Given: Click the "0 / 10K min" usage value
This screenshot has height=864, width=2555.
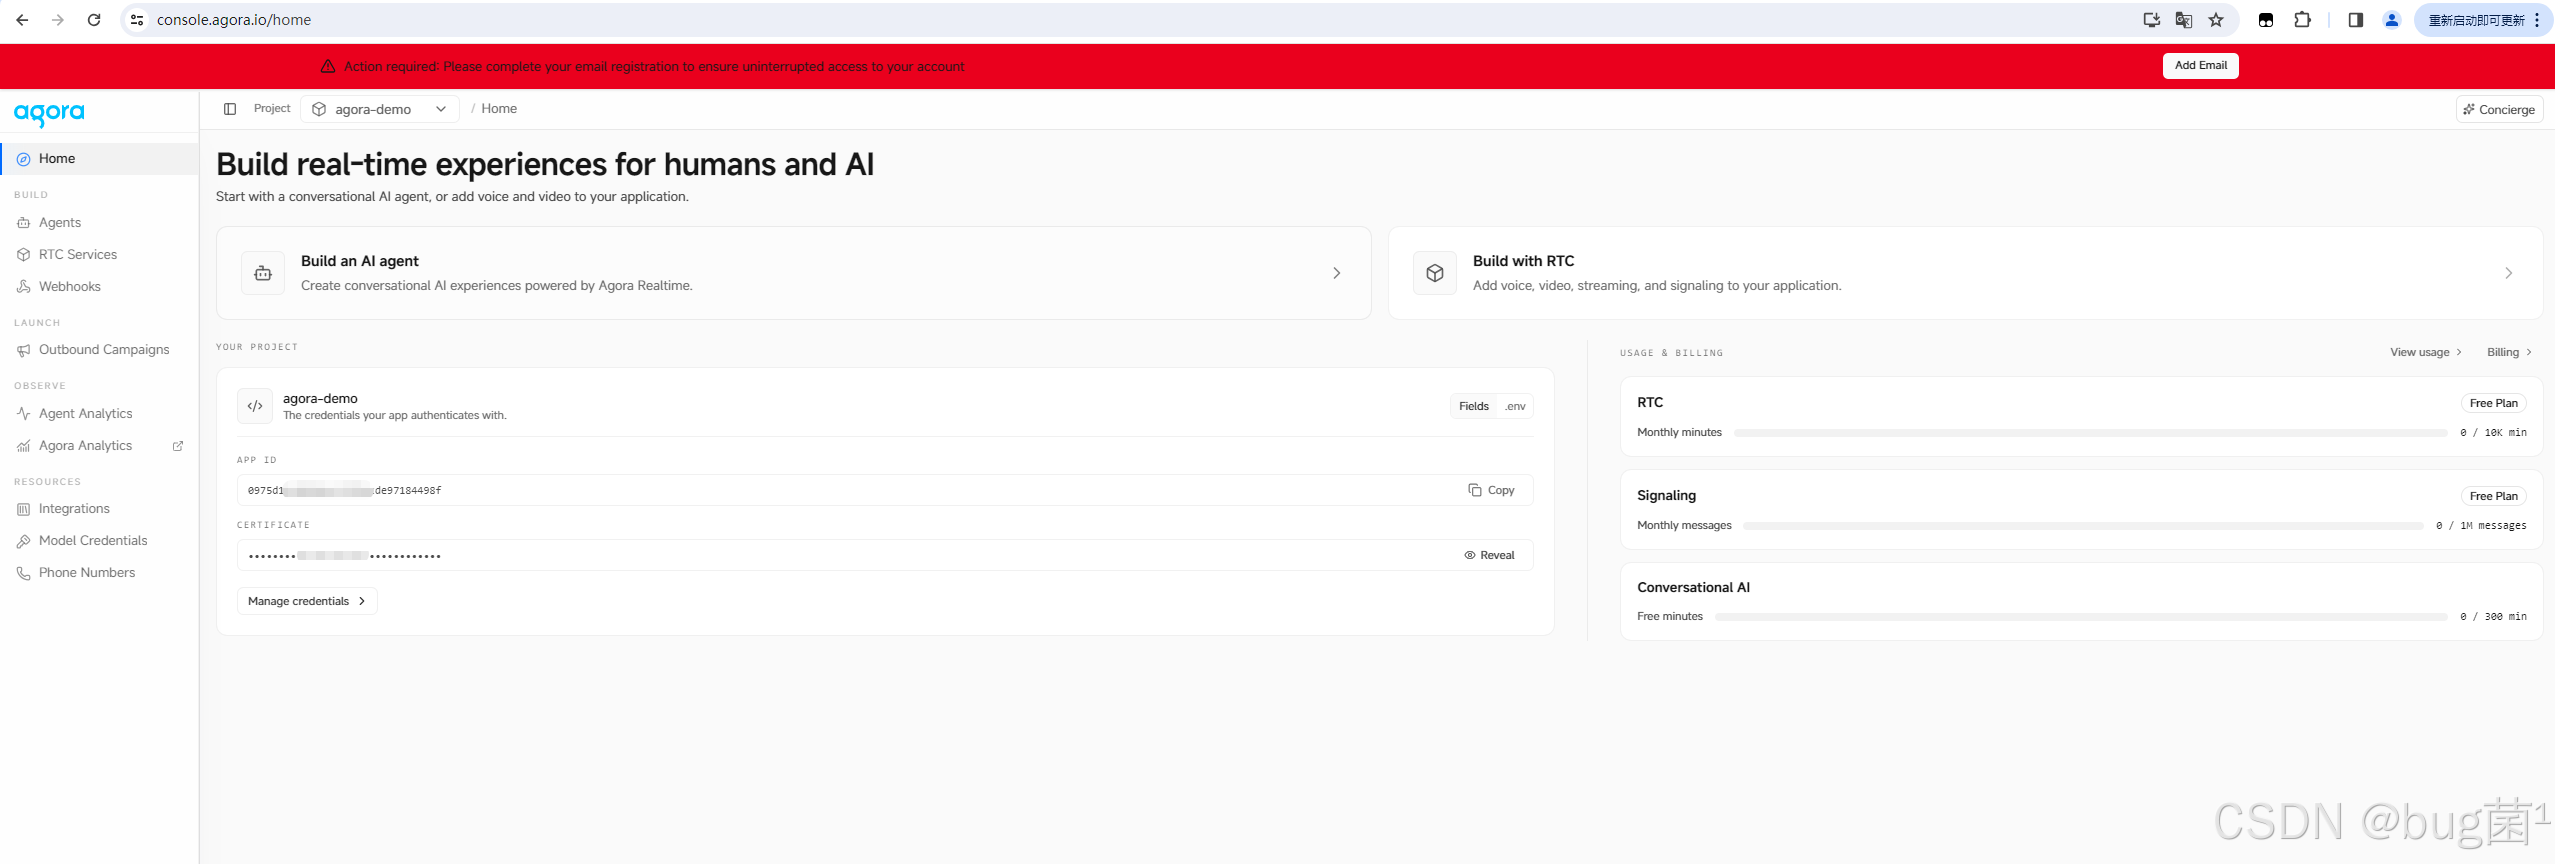Looking at the screenshot, I should pos(2493,433).
